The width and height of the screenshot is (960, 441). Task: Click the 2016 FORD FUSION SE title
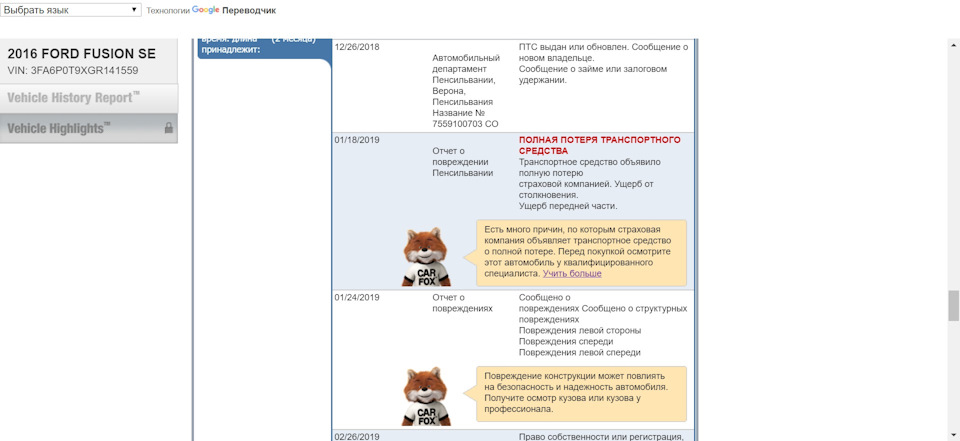point(81,54)
